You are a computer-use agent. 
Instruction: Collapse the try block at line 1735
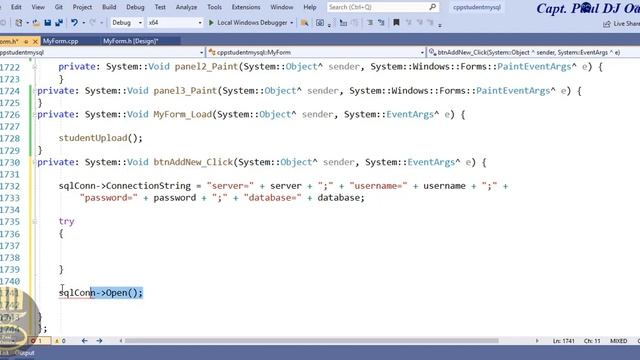coord(35,222)
